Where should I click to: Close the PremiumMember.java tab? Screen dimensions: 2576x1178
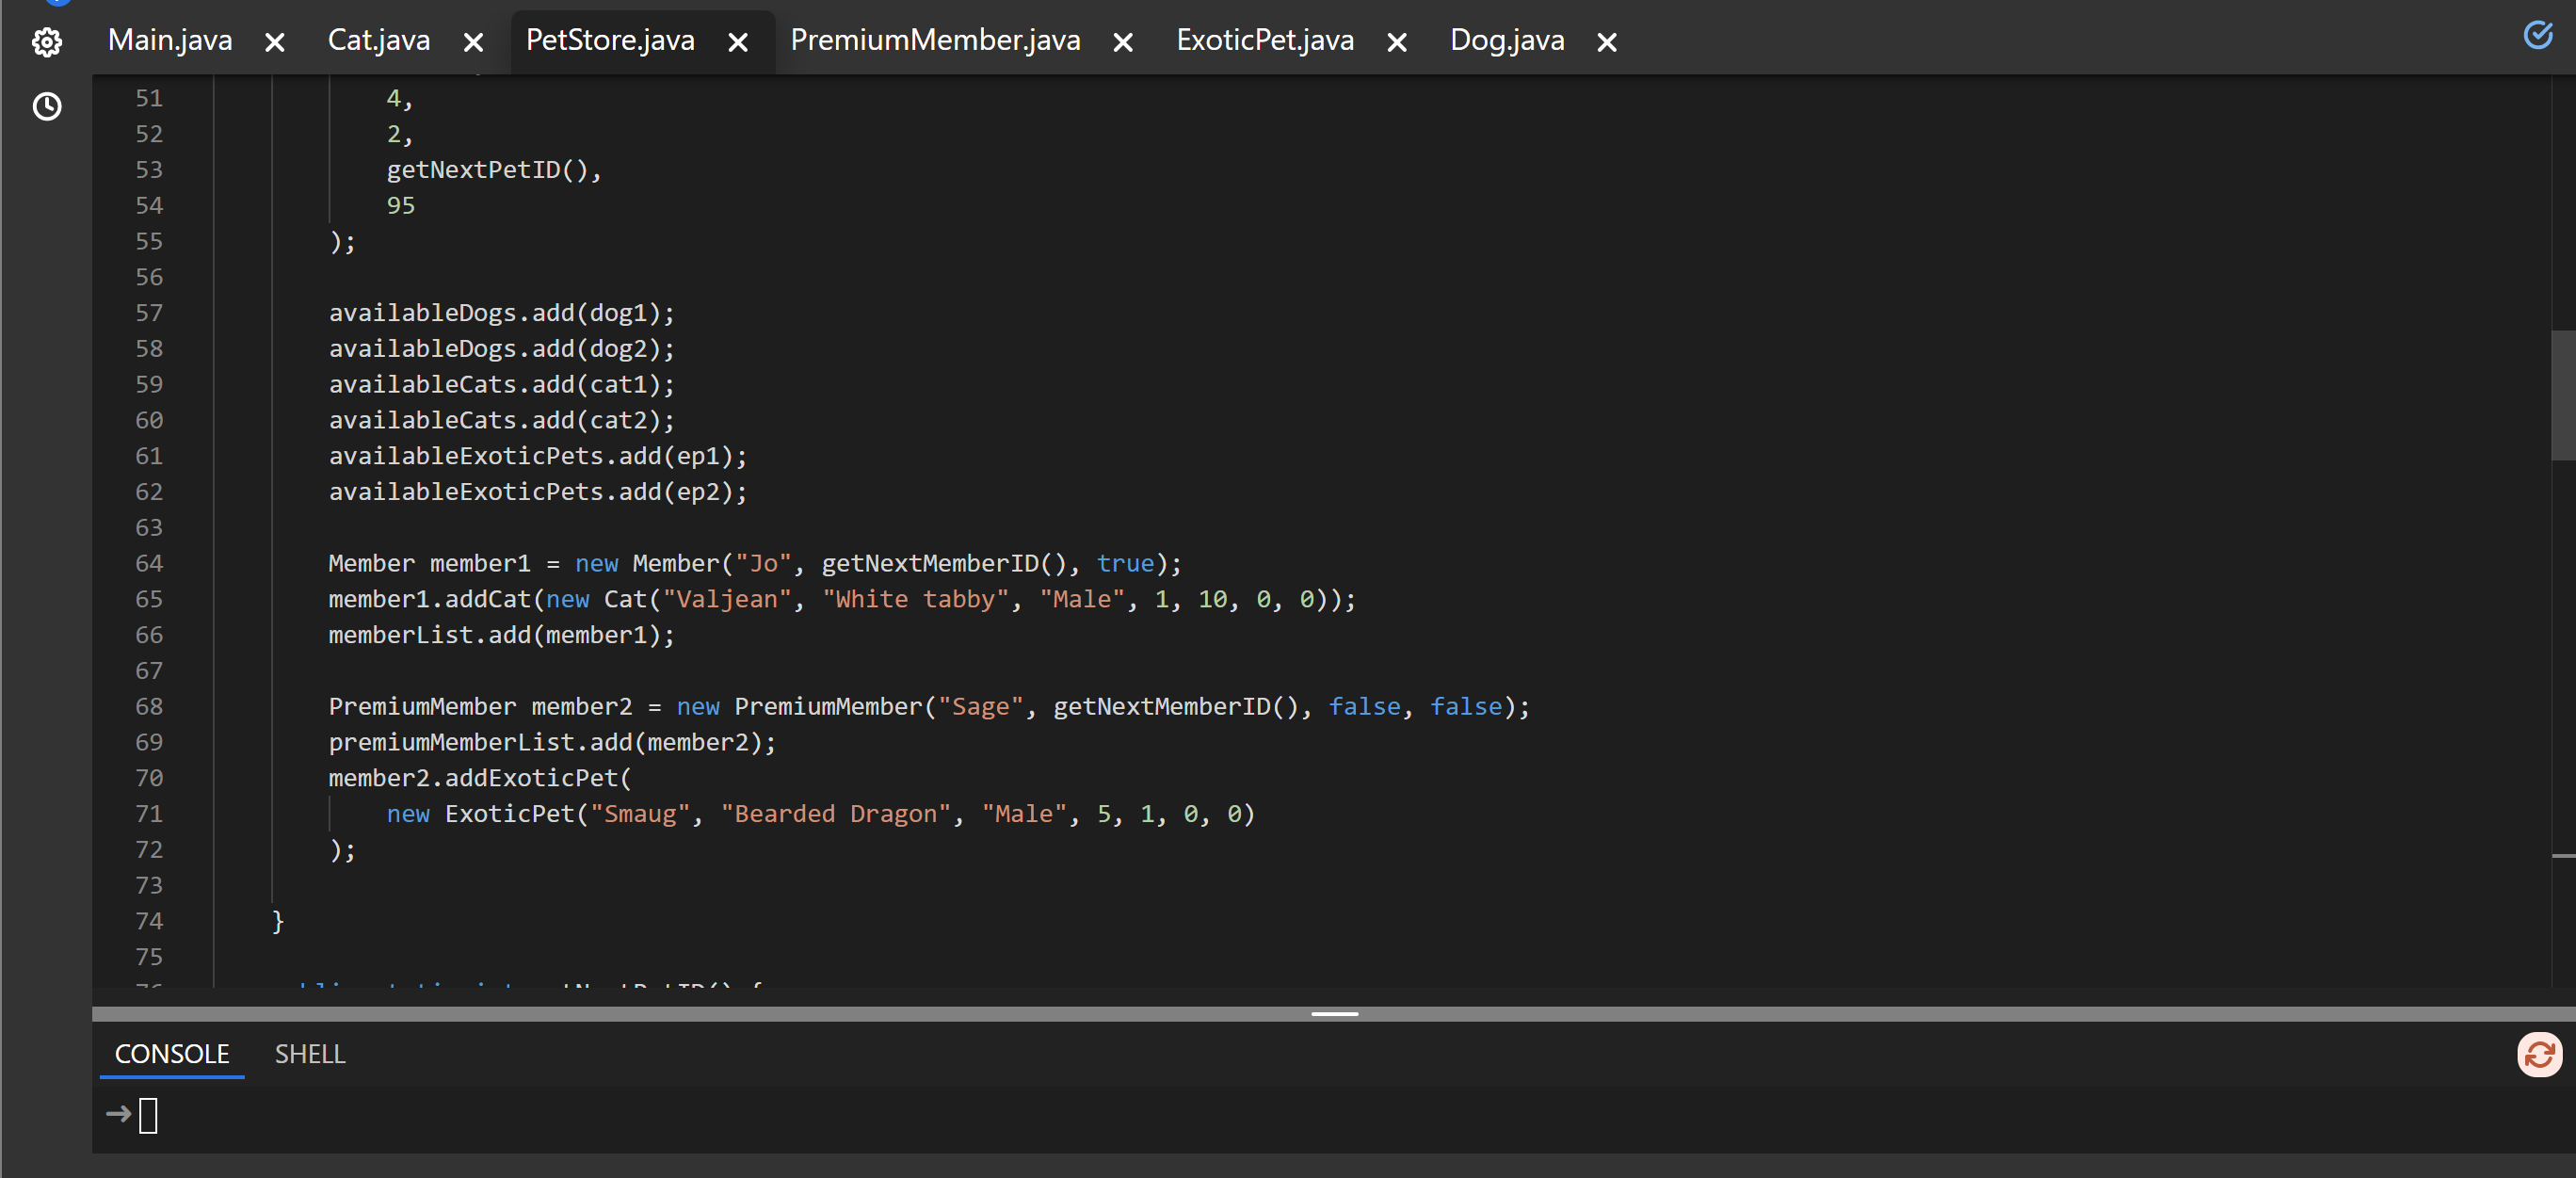click(x=1123, y=42)
